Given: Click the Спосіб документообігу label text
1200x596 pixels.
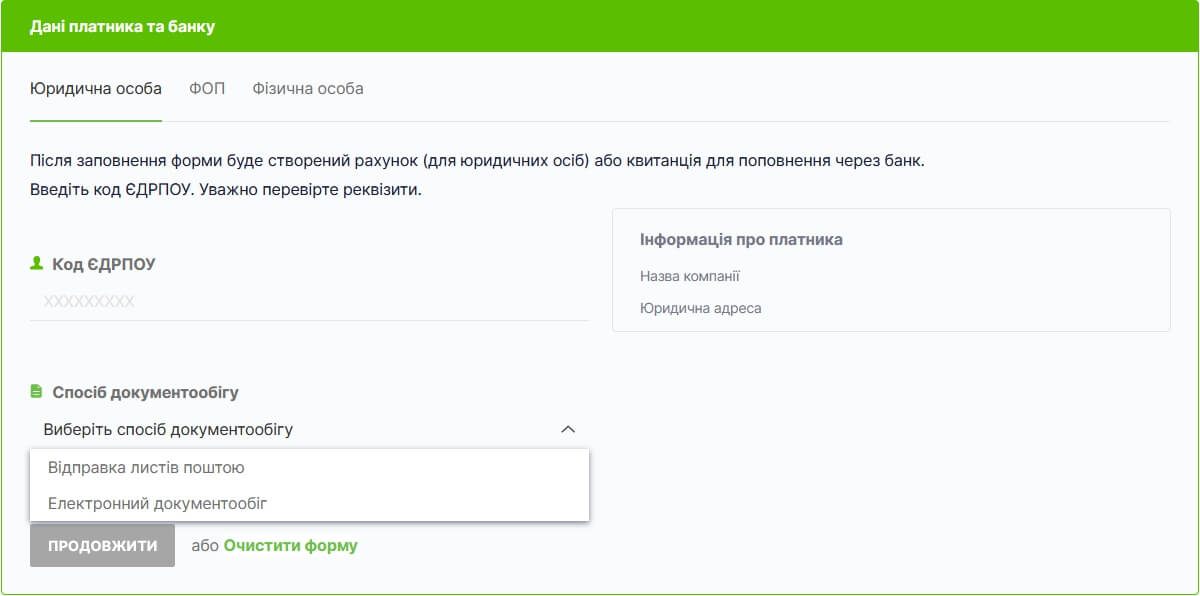Looking at the screenshot, I should pyautogui.click(x=146, y=392).
